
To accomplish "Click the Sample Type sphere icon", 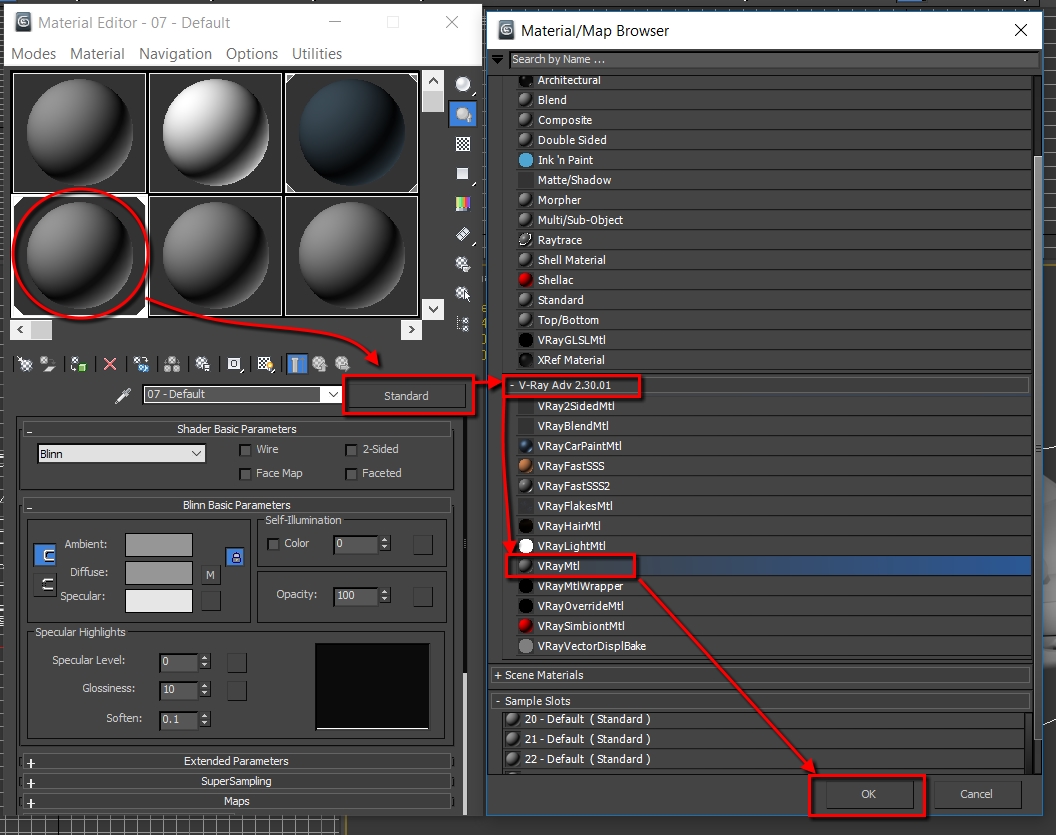I will pos(463,85).
